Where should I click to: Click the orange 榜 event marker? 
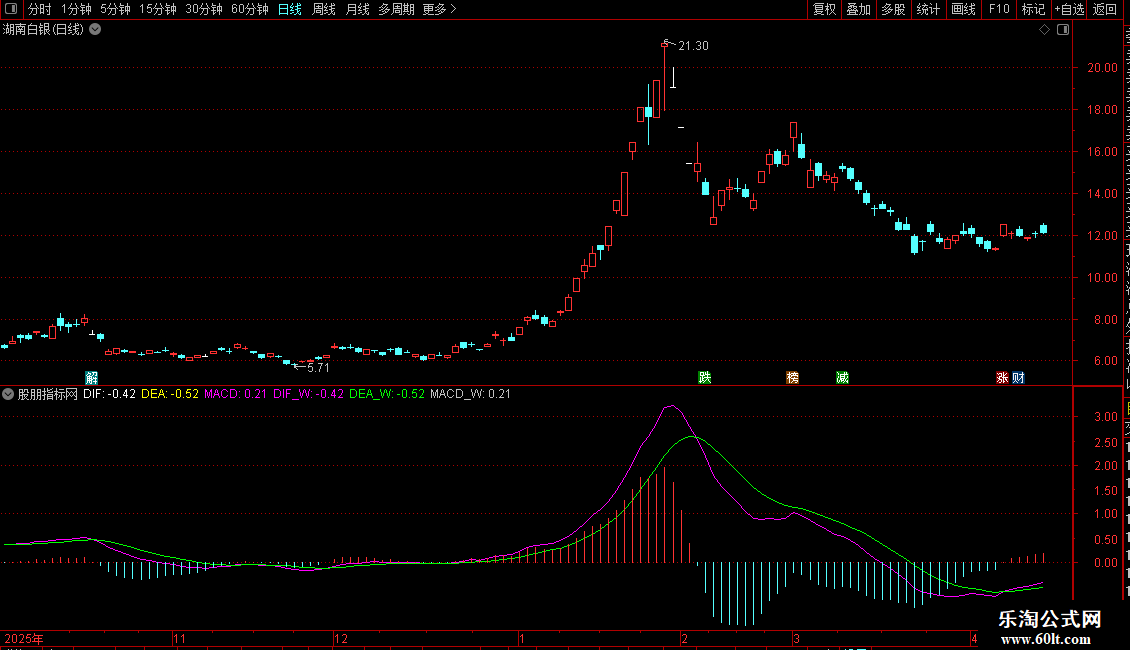point(793,378)
